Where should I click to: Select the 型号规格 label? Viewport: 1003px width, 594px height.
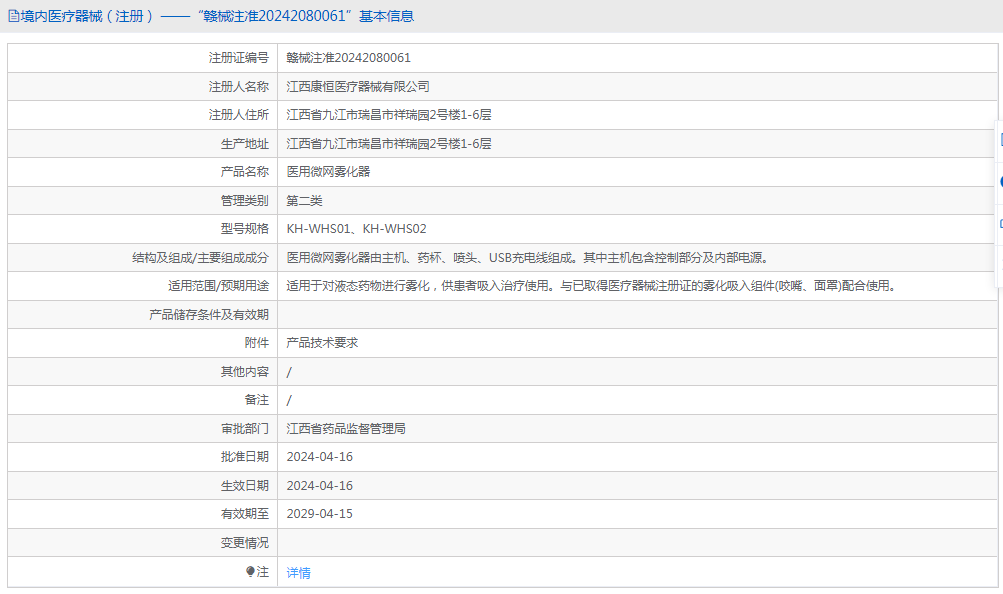tap(245, 228)
